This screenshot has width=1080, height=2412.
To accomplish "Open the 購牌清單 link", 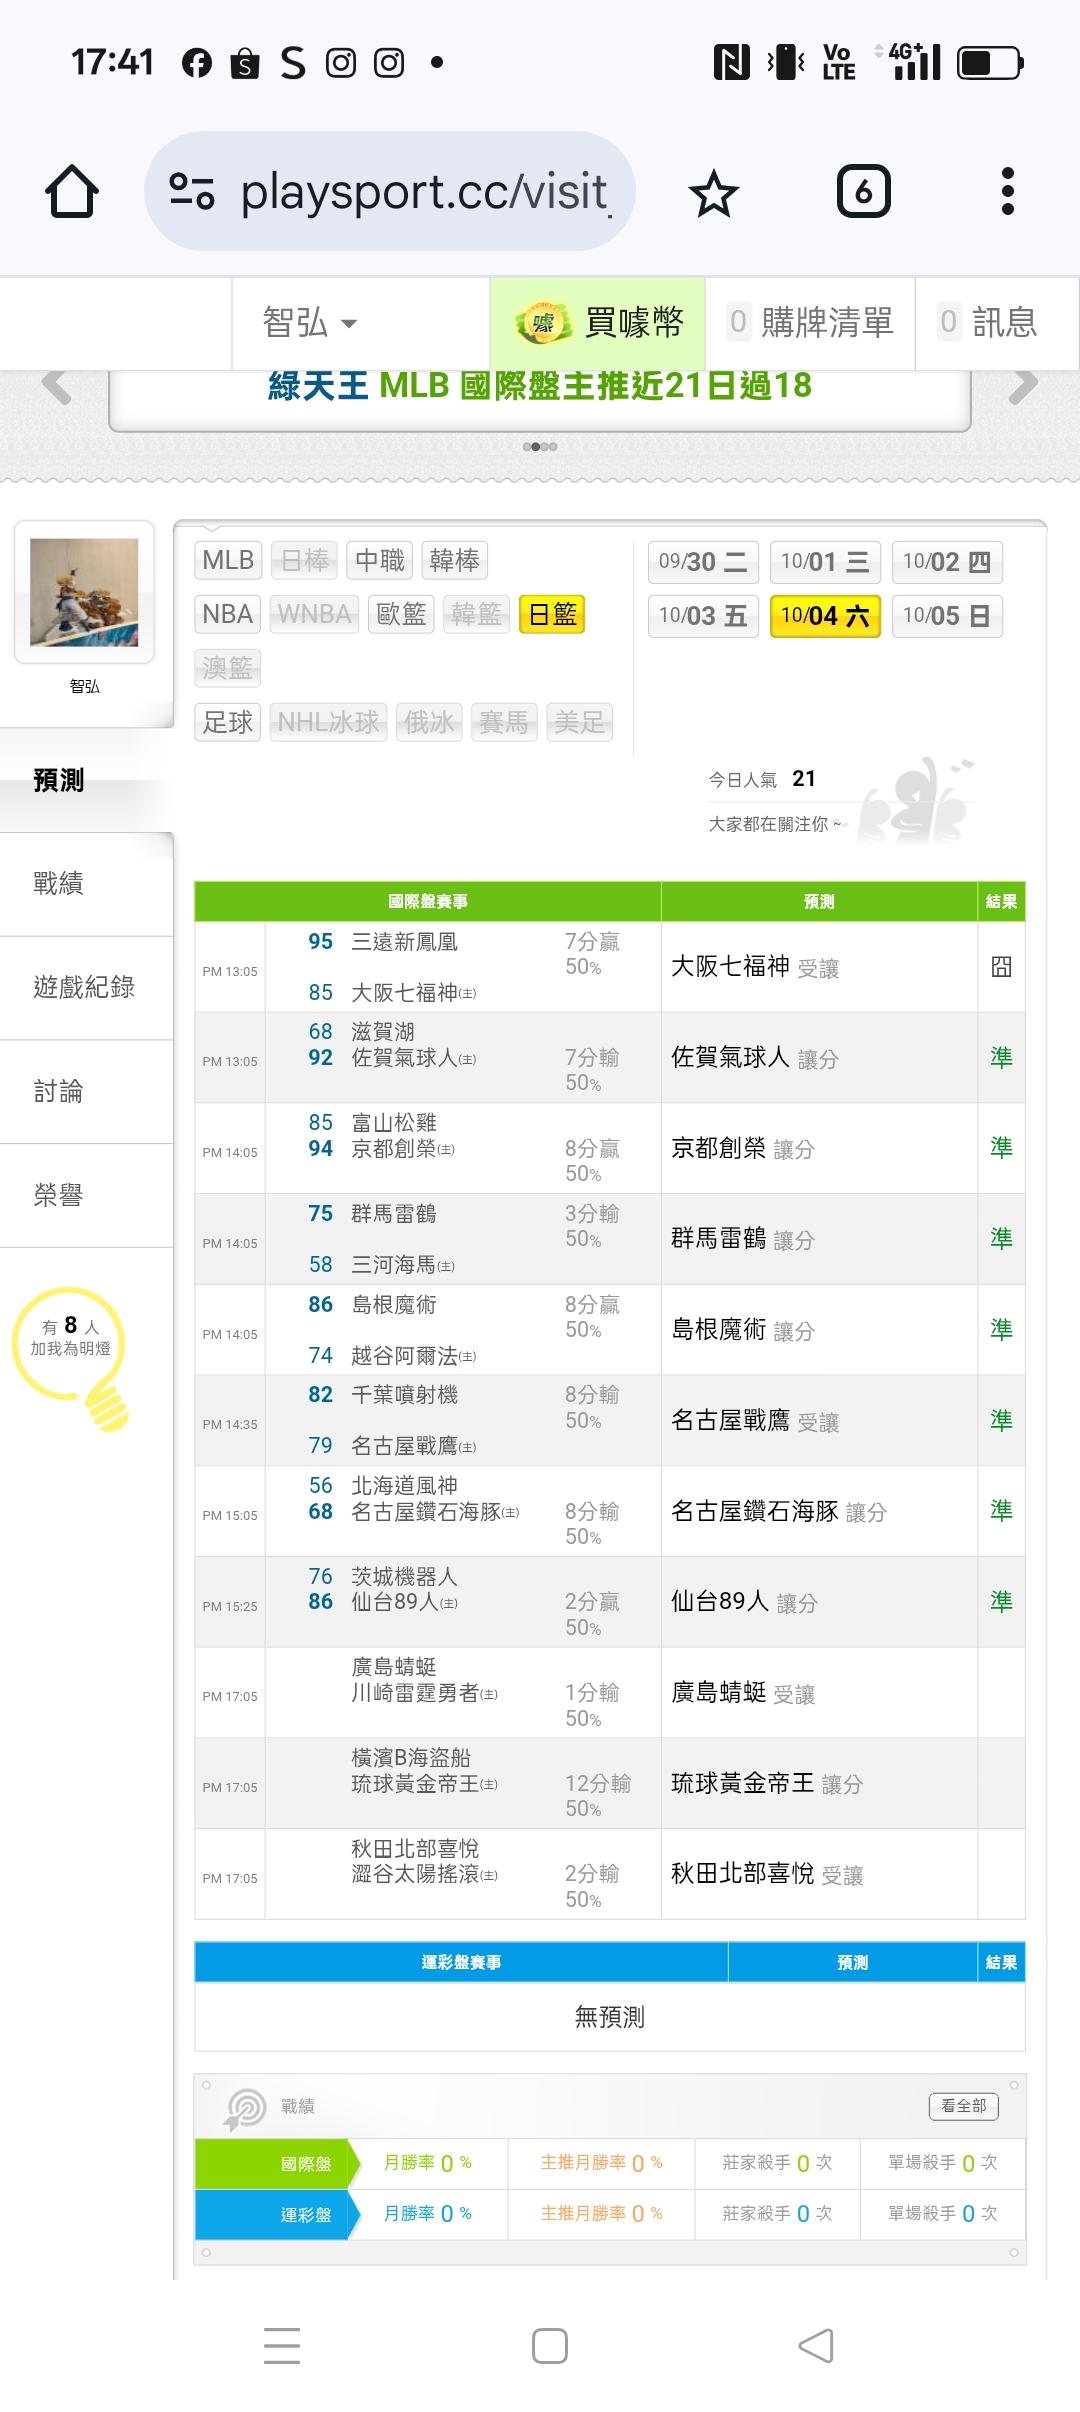I will tap(810, 323).
